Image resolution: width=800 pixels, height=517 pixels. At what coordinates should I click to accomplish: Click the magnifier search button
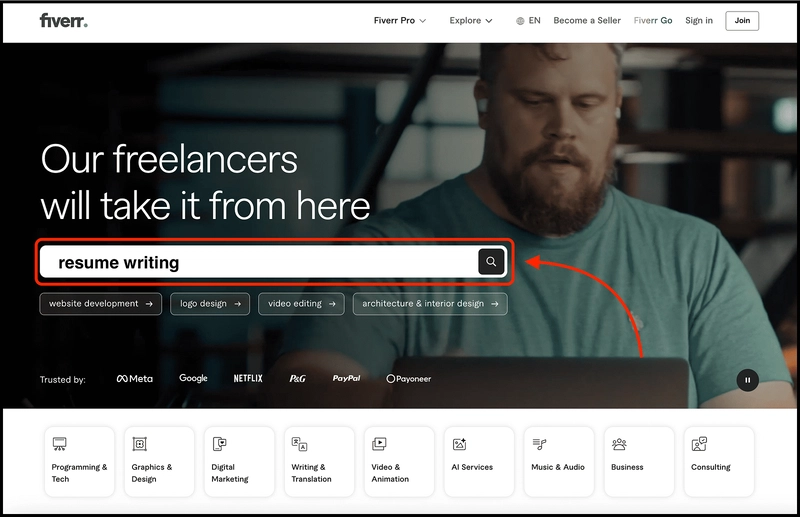491,262
